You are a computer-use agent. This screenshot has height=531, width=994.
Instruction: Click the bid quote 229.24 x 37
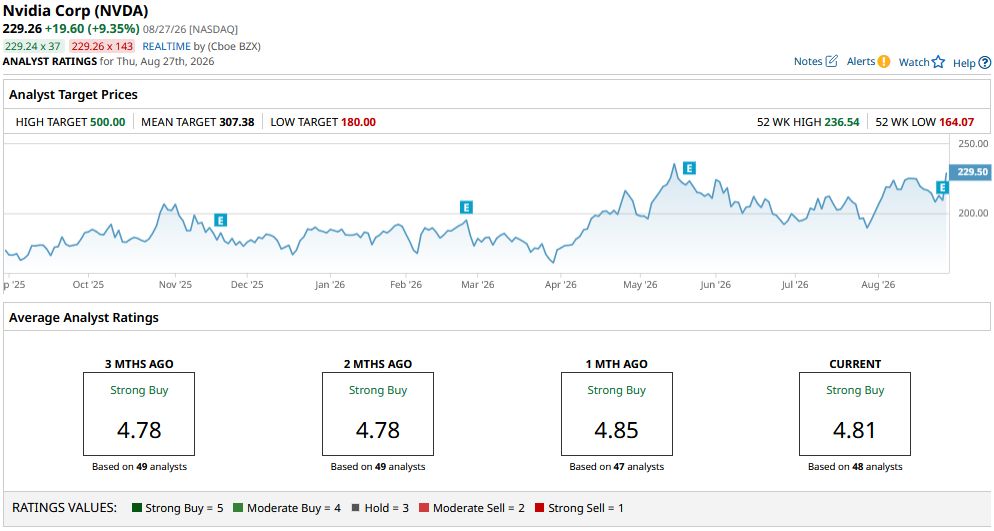[x=33, y=46]
